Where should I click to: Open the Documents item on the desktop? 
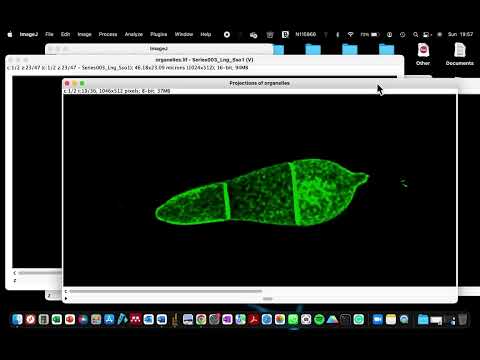pos(460,54)
